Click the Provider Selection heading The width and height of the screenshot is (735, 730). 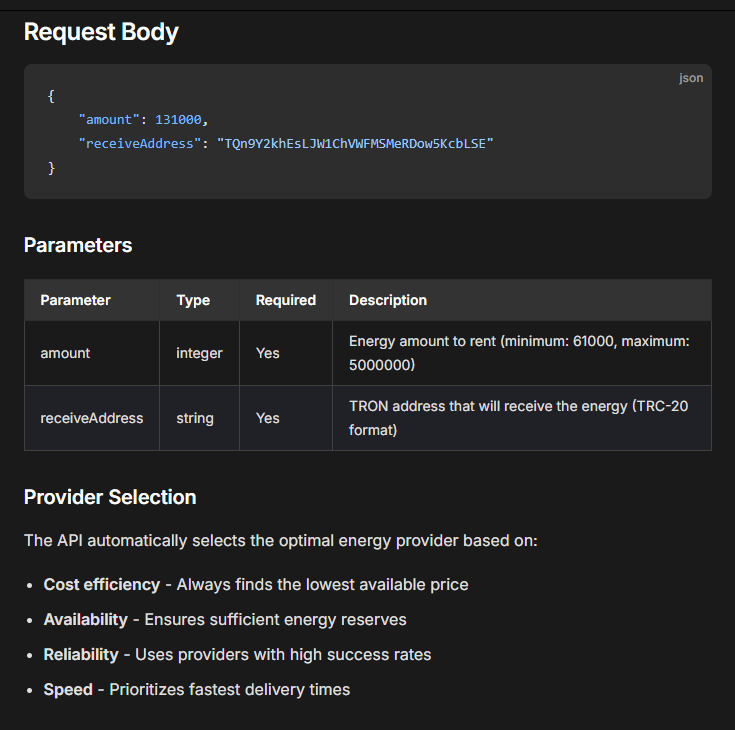(x=110, y=497)
